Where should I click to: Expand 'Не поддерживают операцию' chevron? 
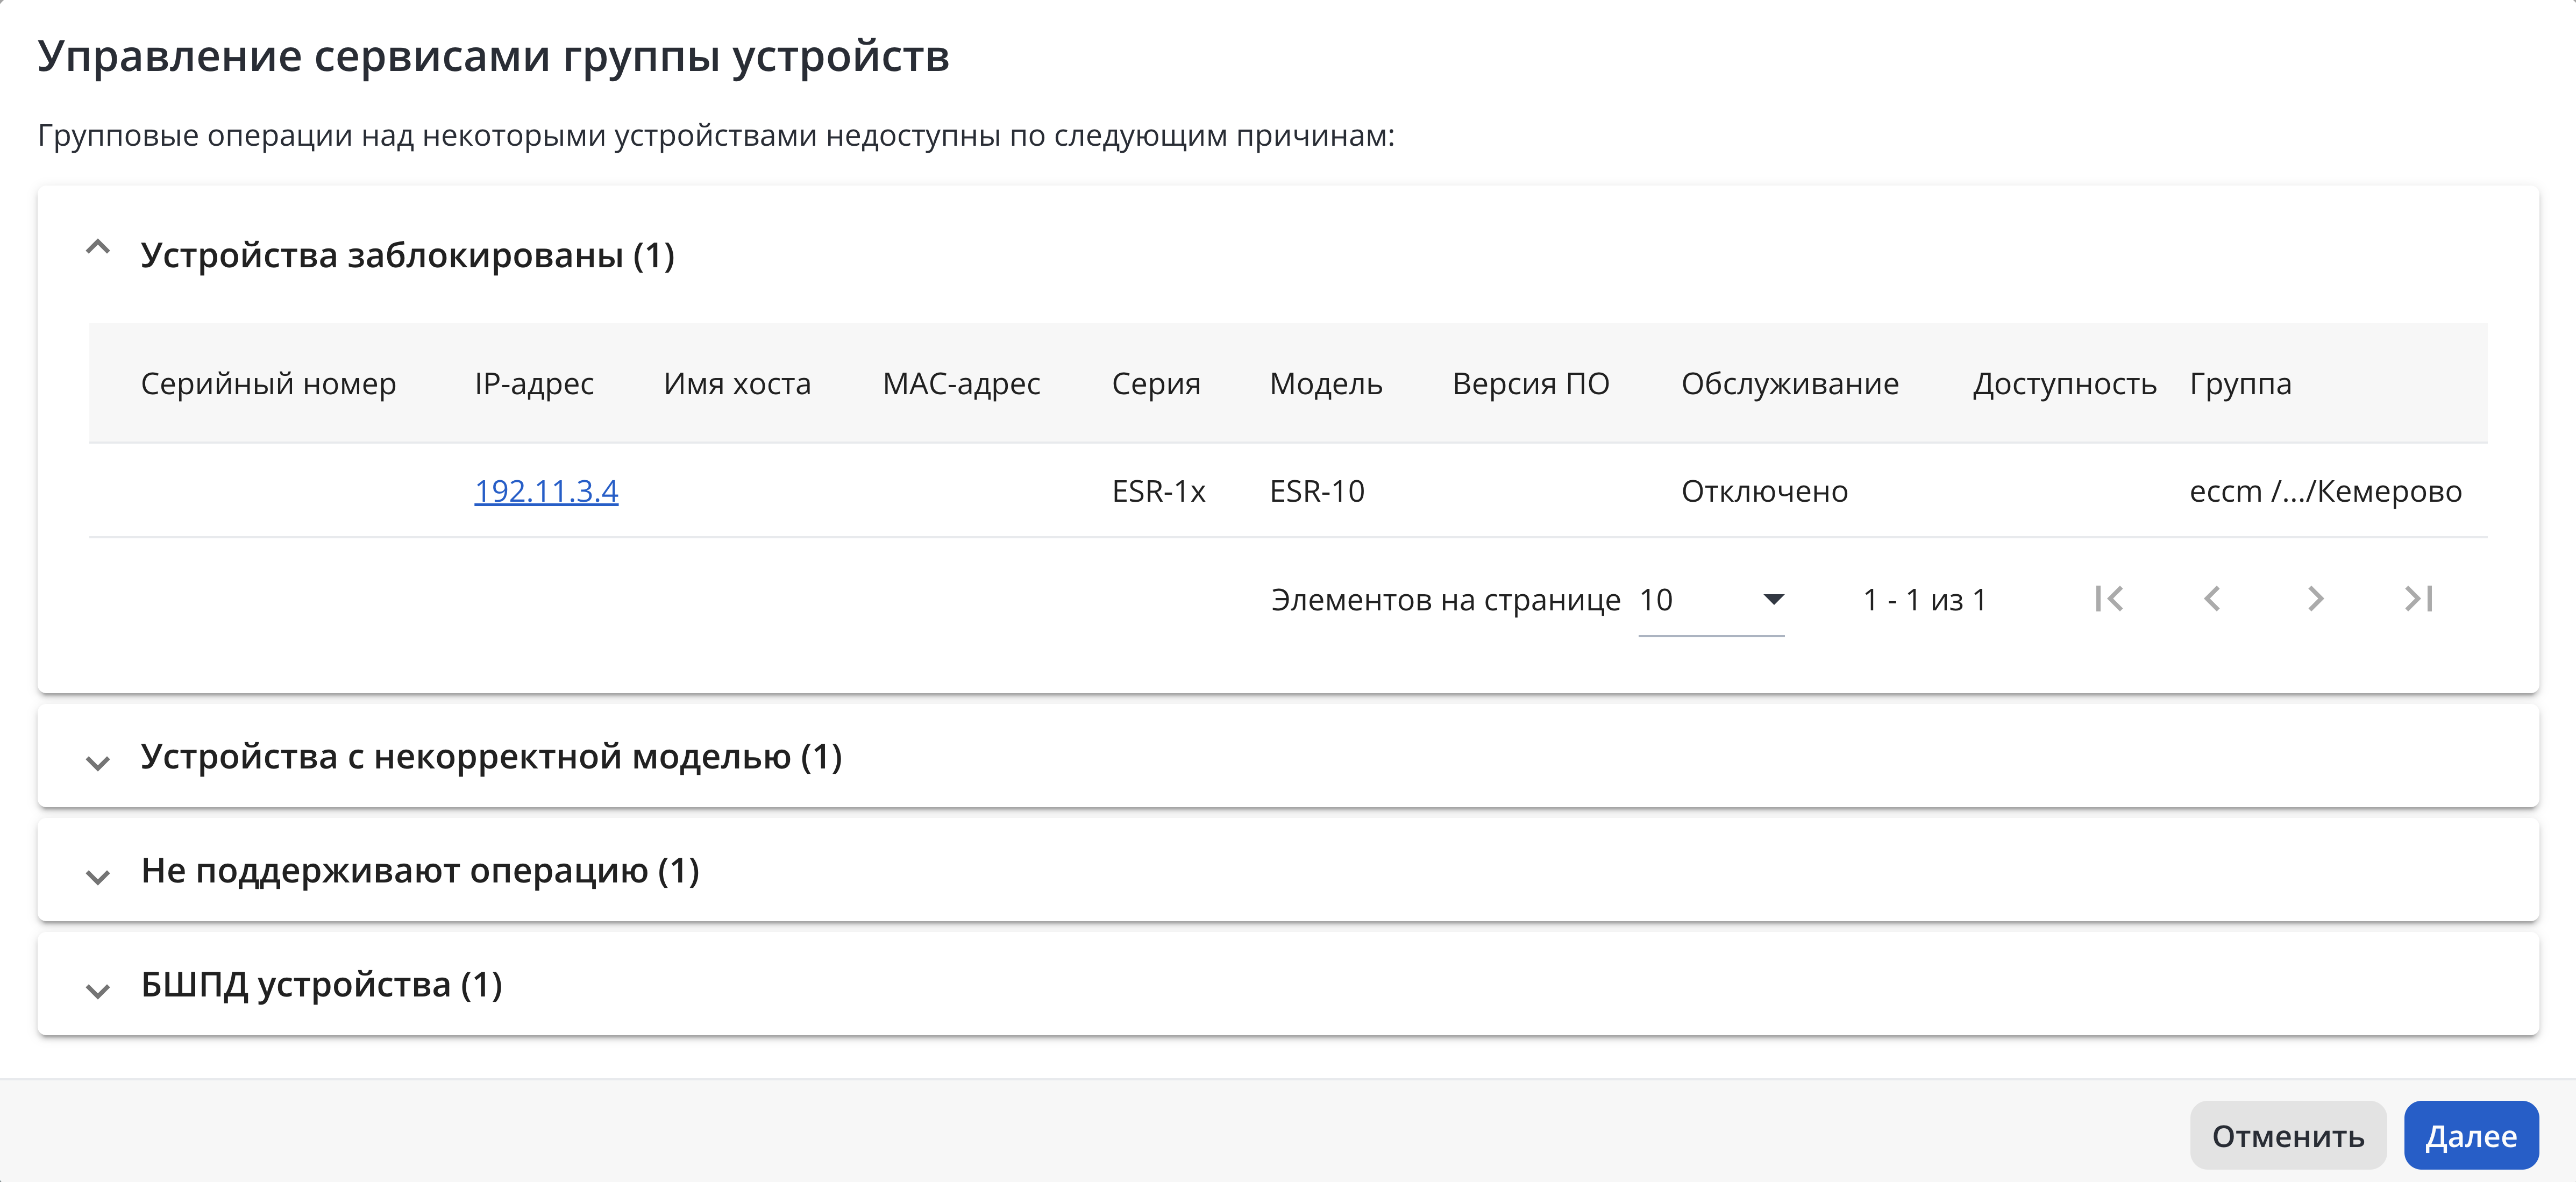[98, 877]
